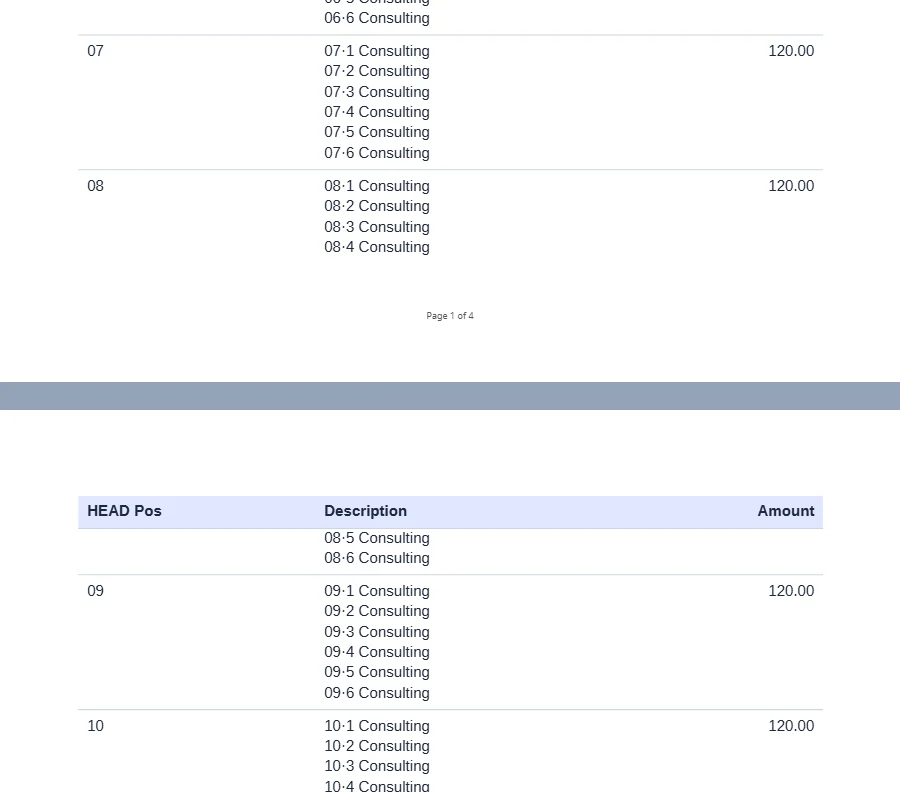
Task: Click the Amount column header
Action: coord(786,511)
